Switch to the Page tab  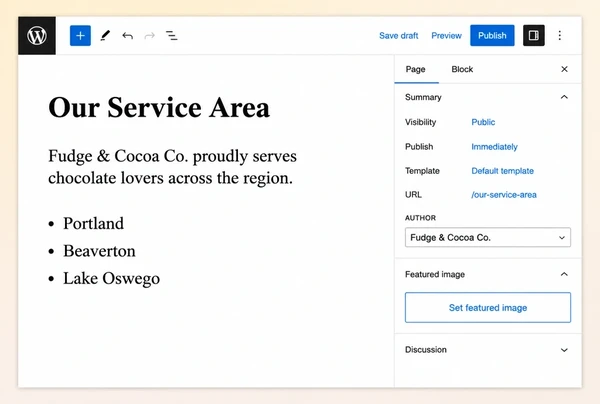(416, 69)
